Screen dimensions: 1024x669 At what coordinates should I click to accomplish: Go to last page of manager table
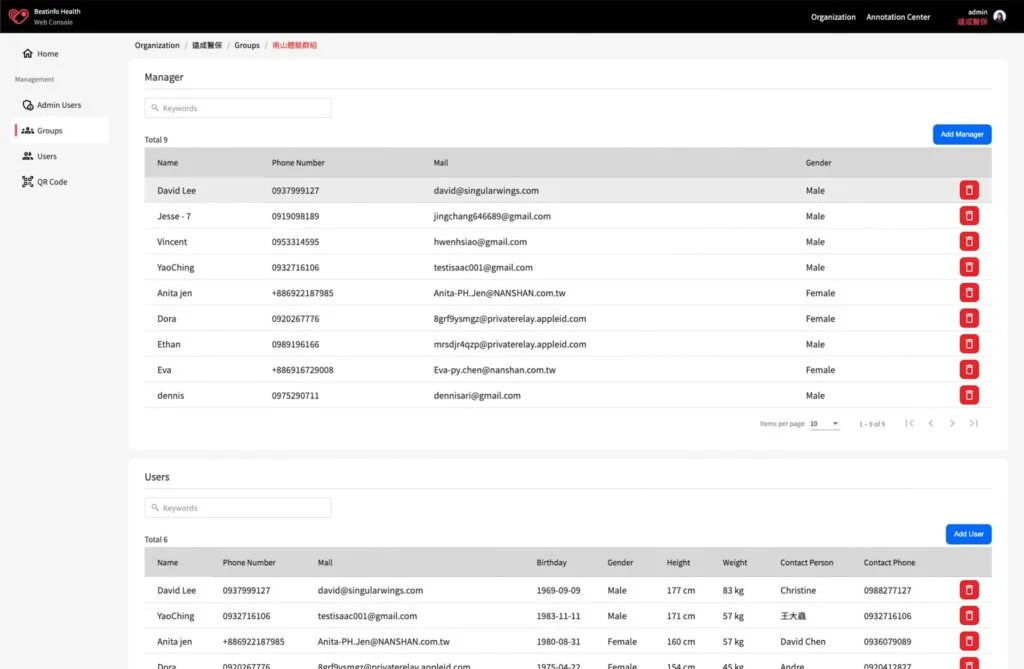973,423
